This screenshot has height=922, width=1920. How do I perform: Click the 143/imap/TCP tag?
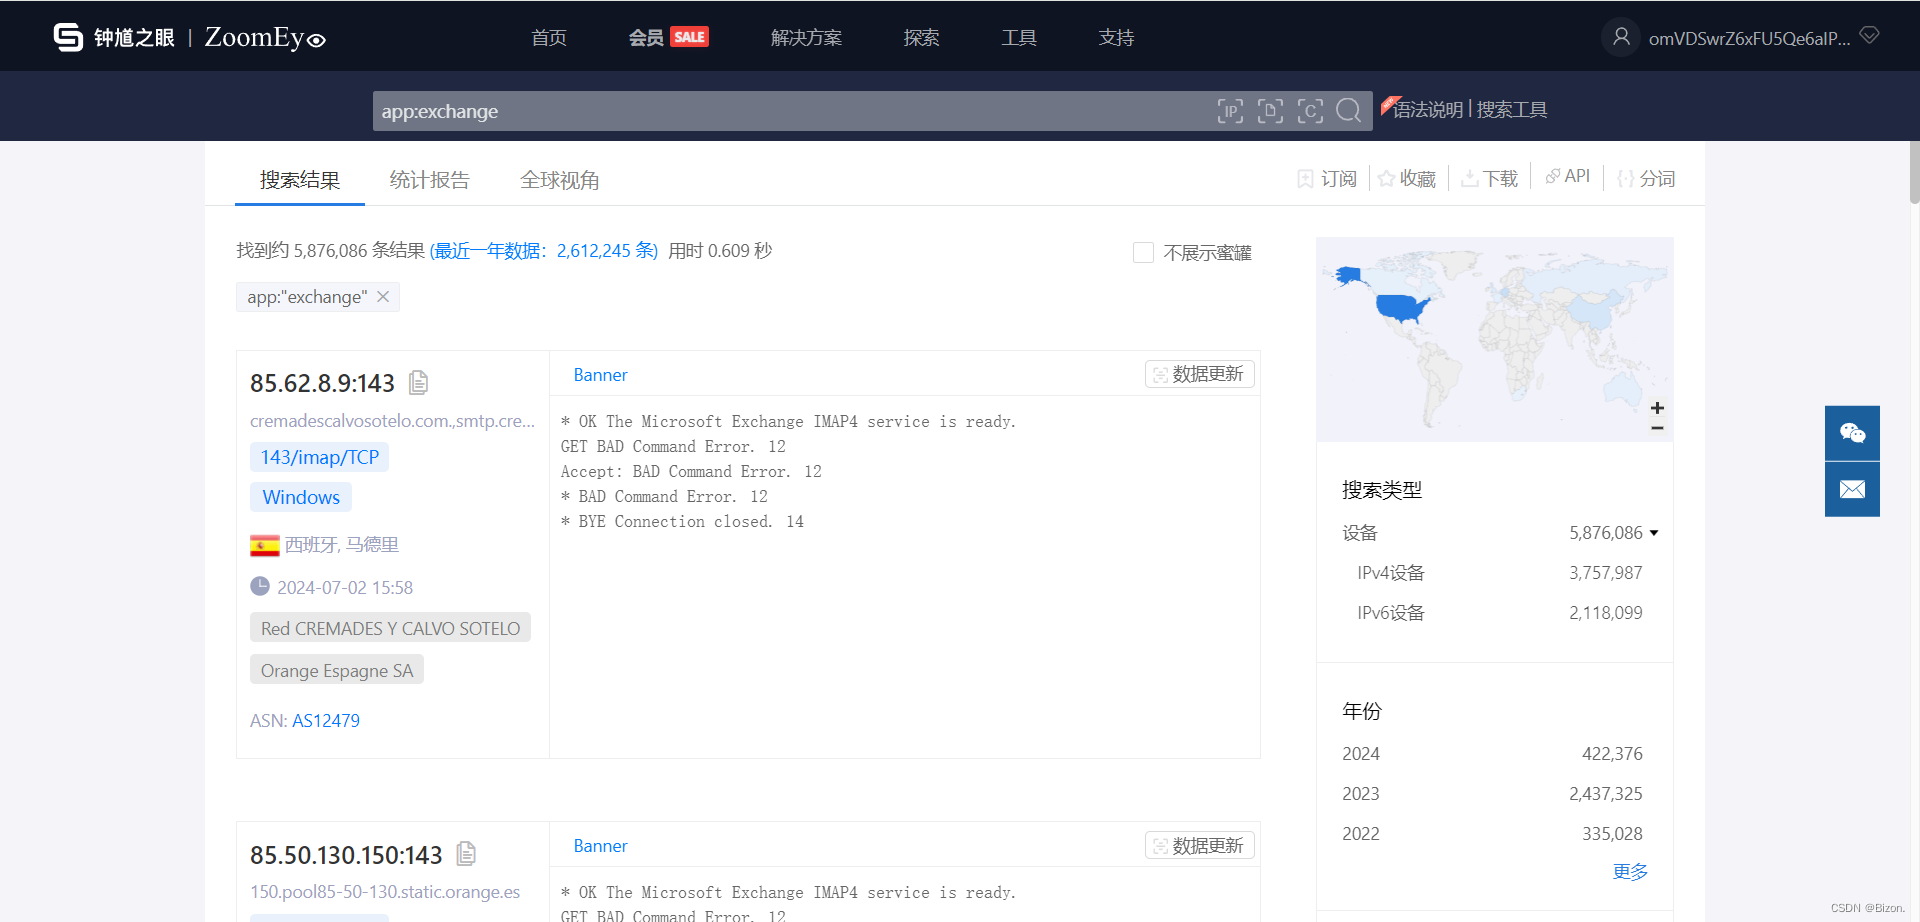tap(320, 457)
